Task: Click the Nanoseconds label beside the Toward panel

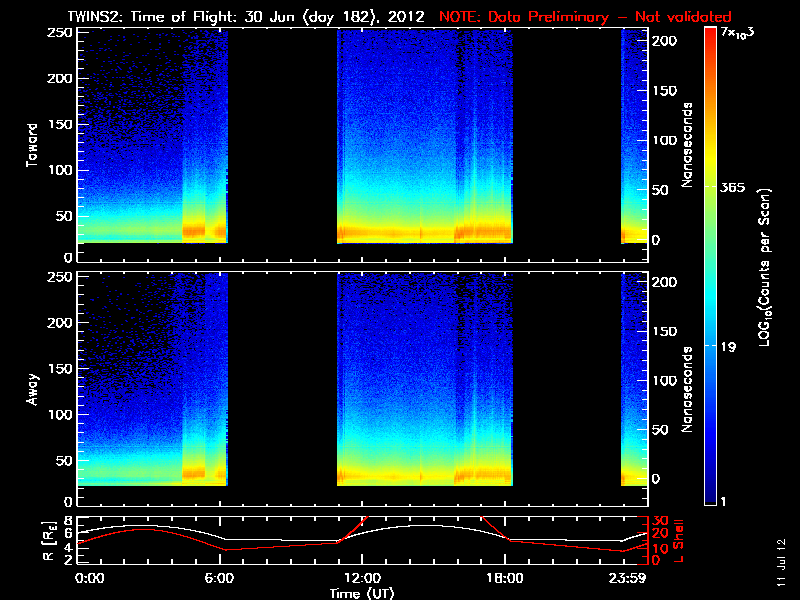Action: (x=688, y=148)
